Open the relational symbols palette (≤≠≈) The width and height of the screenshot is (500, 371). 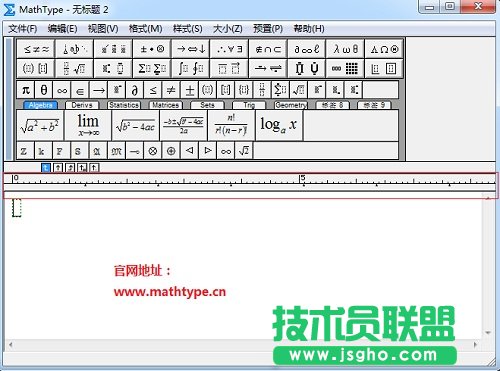[36, 49]
